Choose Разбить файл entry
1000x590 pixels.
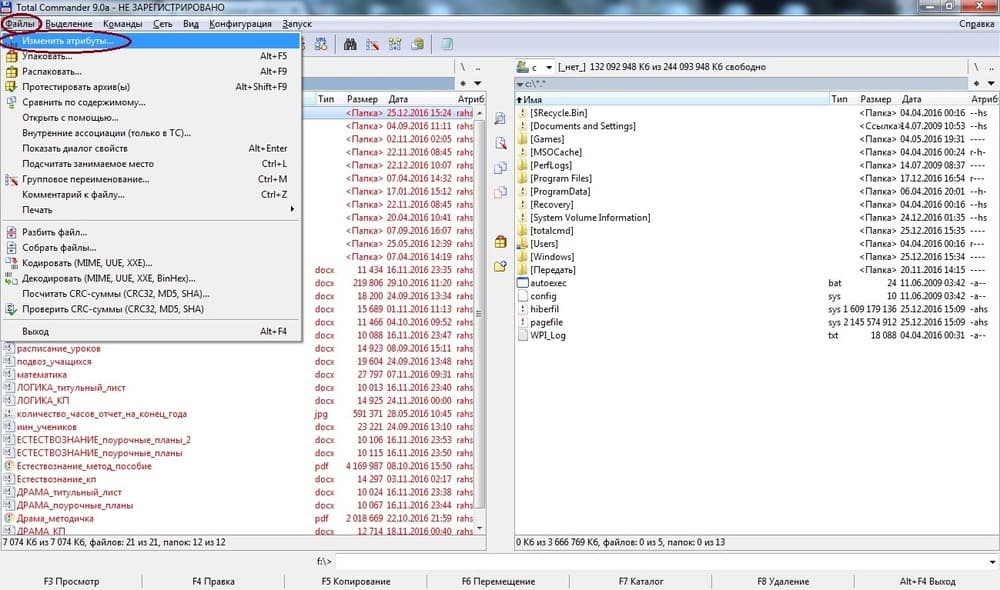(x=151, y=232)
